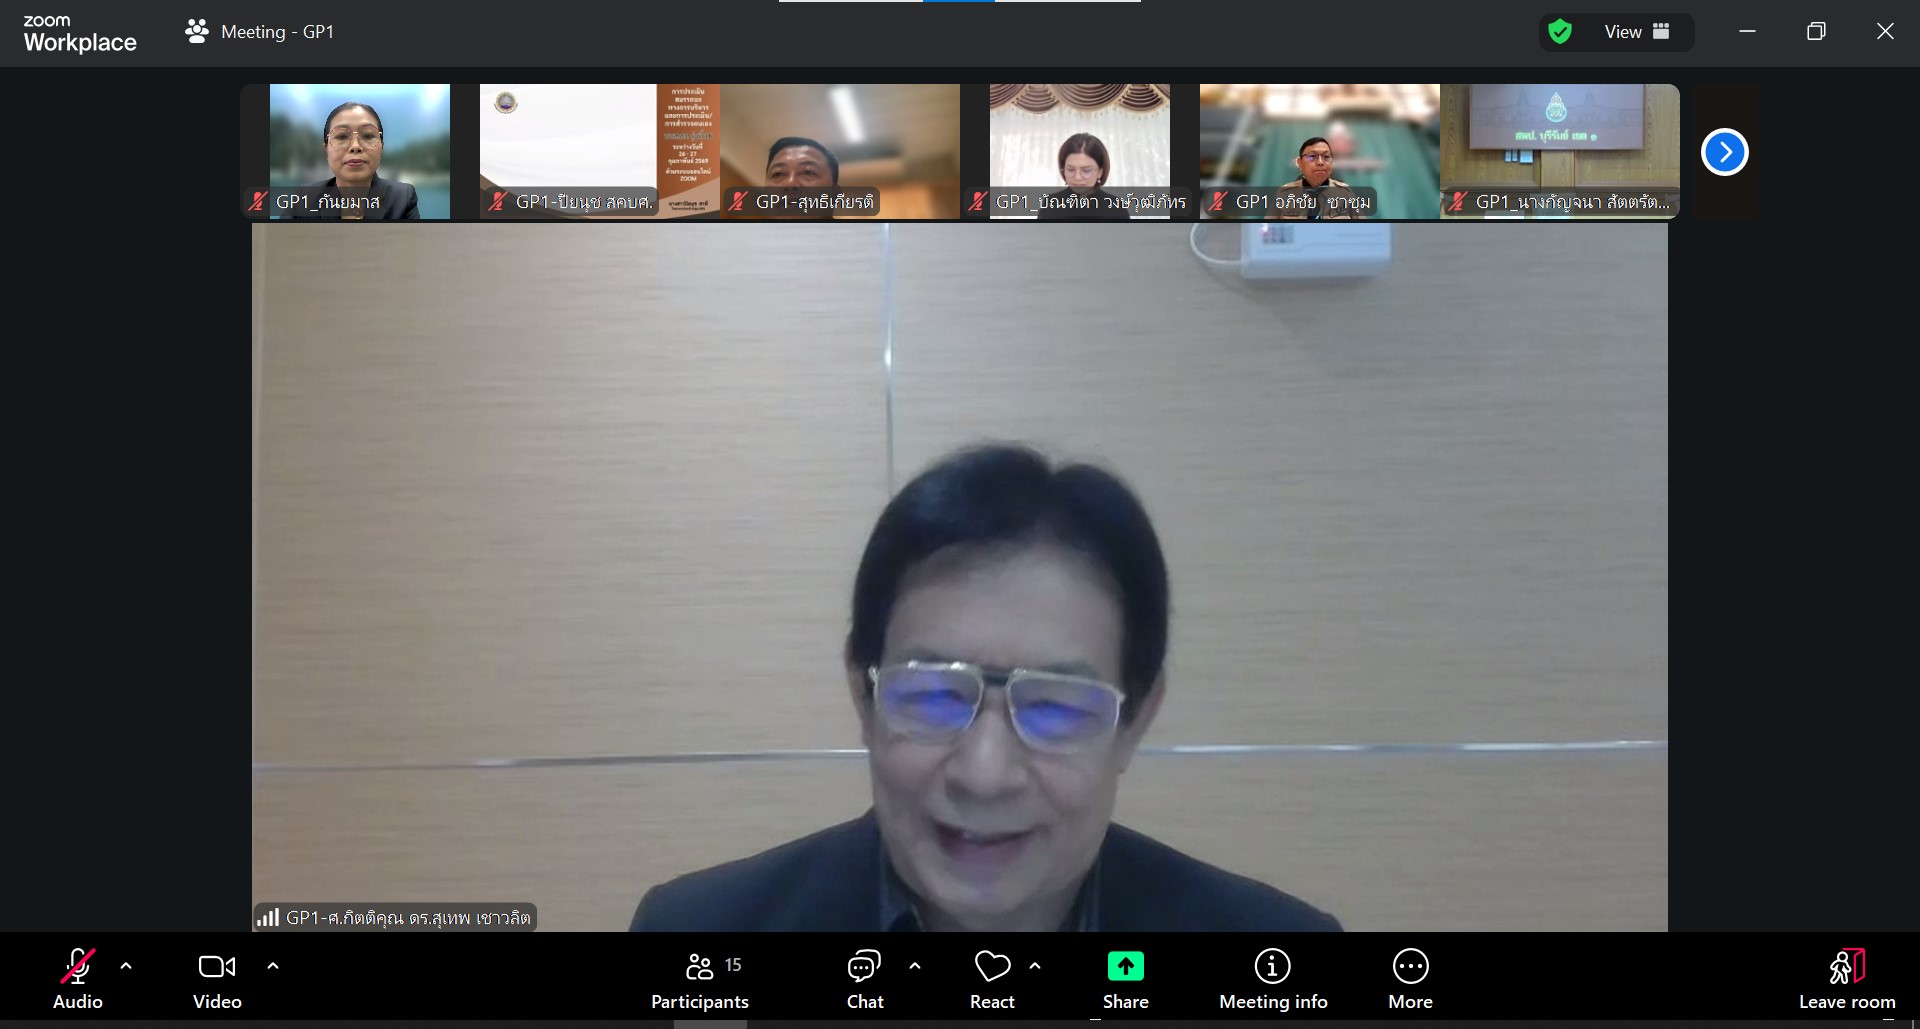Select the GP1-สุทธิเกียรติ video thumbnail
Screen dimensions: 1920x1029
pyautogui.click(x=839, y=150)
